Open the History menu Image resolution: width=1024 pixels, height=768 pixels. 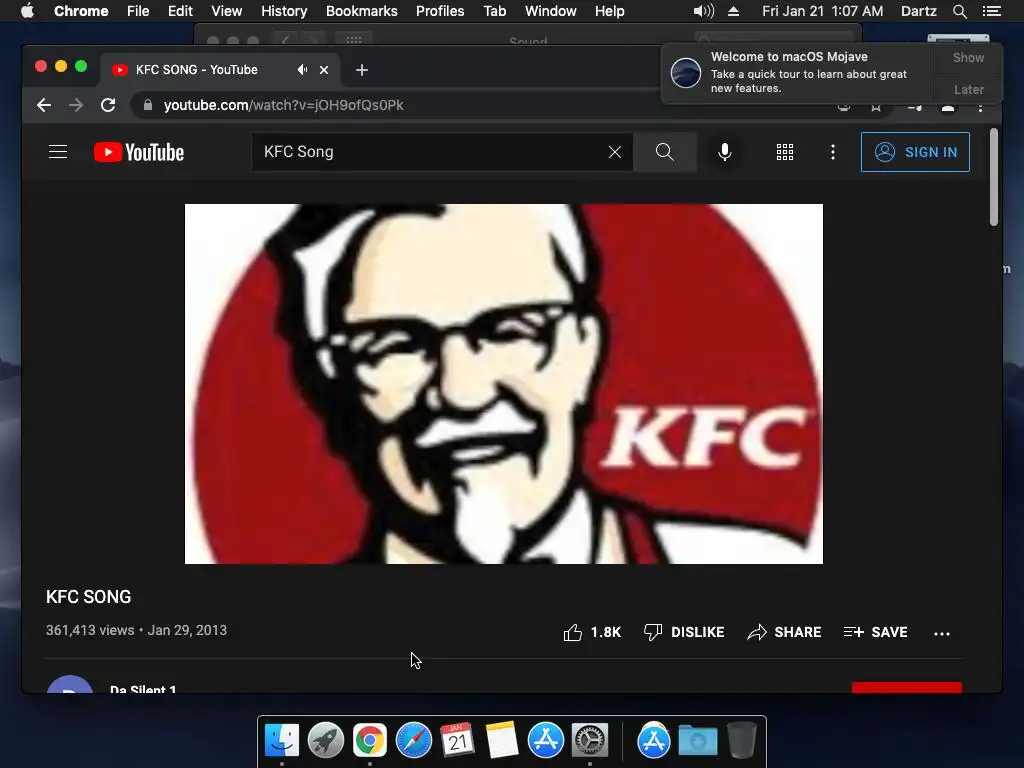coord(284,11)
